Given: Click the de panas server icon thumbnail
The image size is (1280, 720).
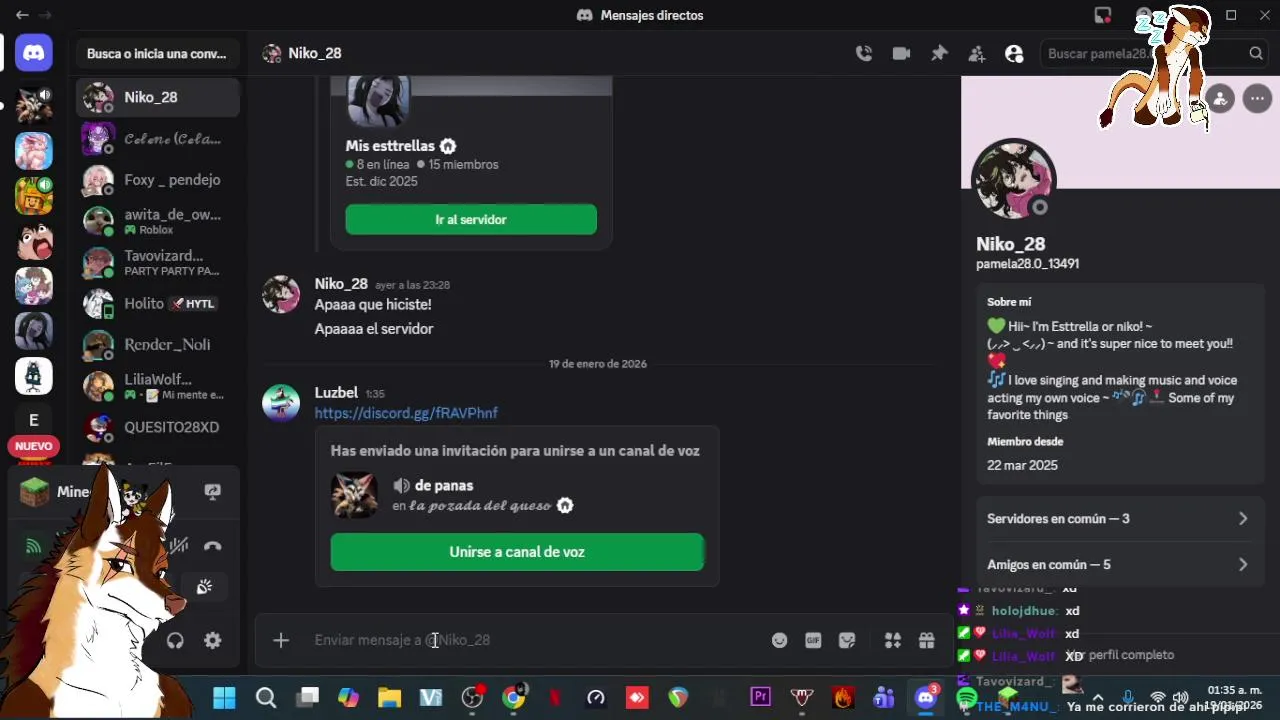Looking at the screenshot, I should (354, 495).
